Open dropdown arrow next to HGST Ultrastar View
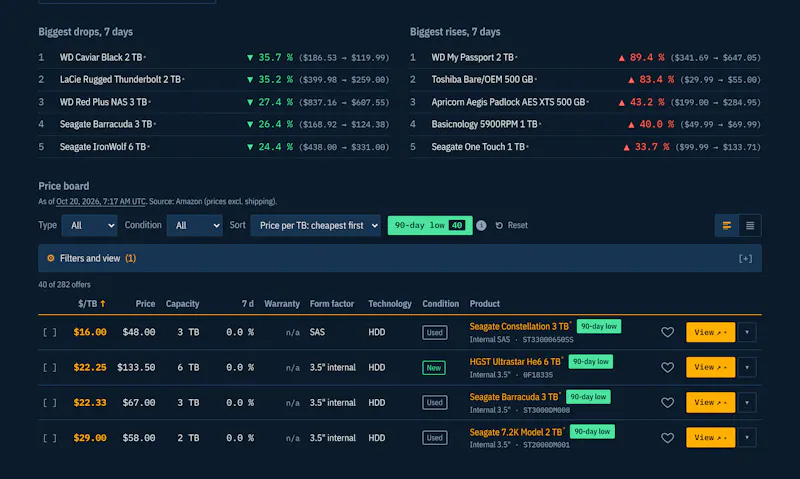This screenshot has height=479, width=800. (x=747, y=367)
